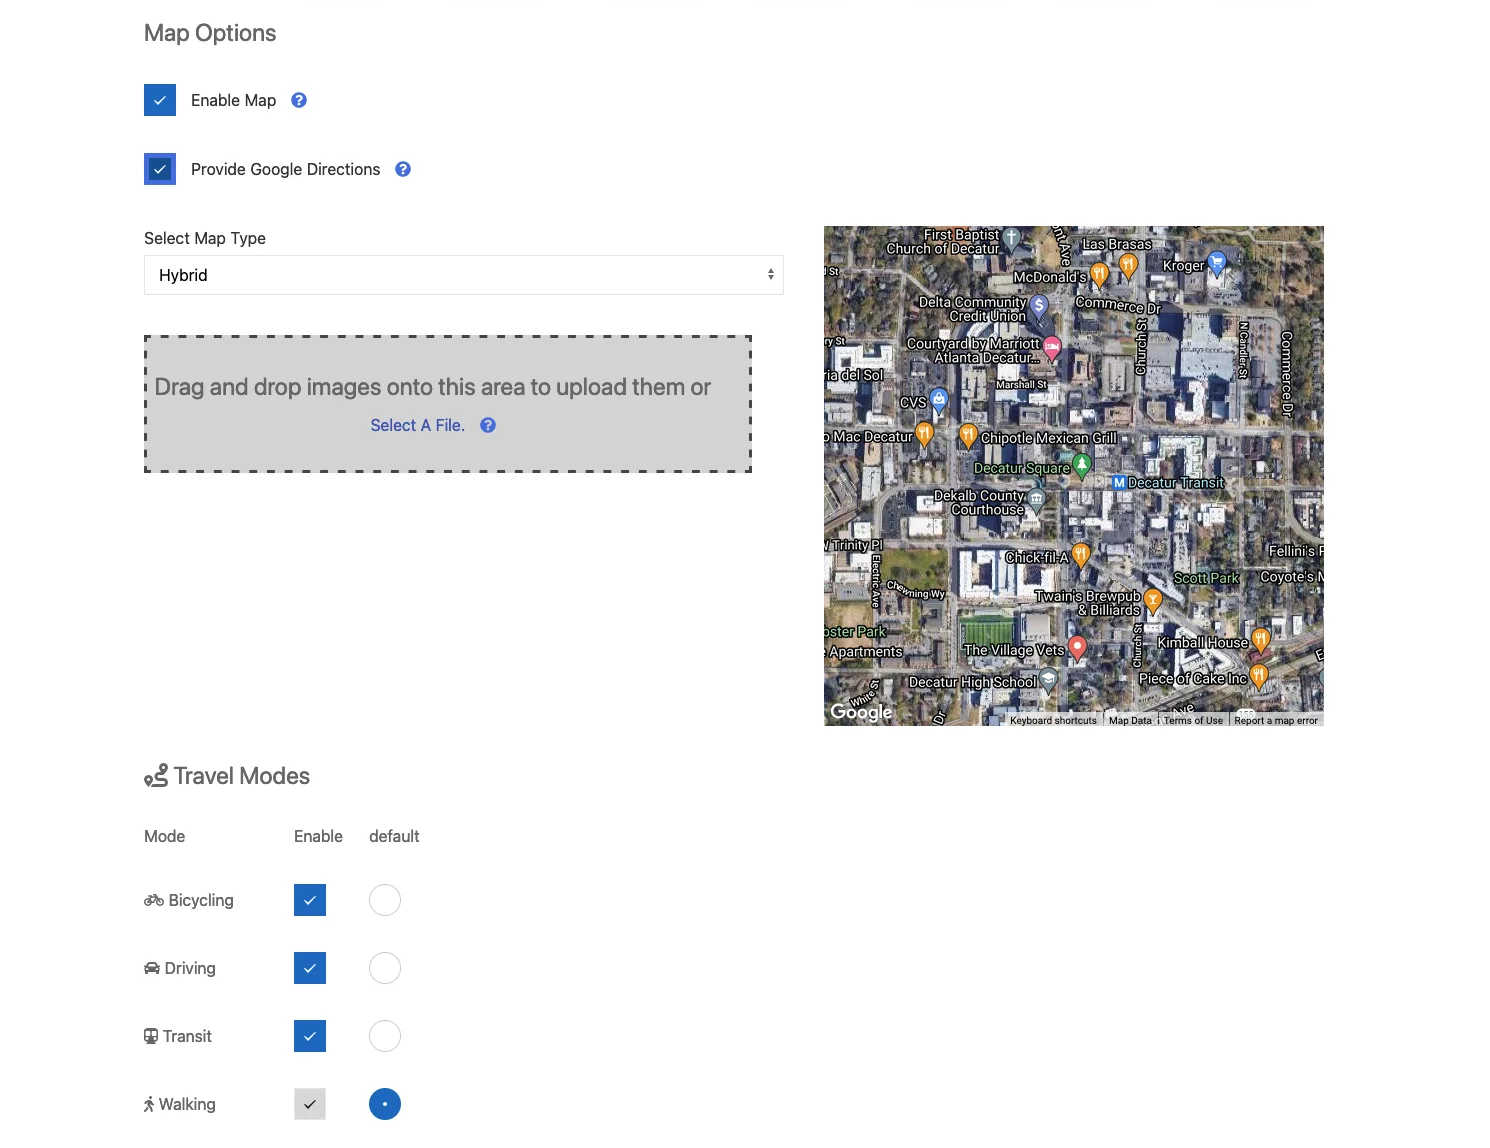Click the Twain's Brewpub & Billiards pin
The height and width of the screenshot is (1148, 1490).
pyautogui.click(x=1153, y=601)
